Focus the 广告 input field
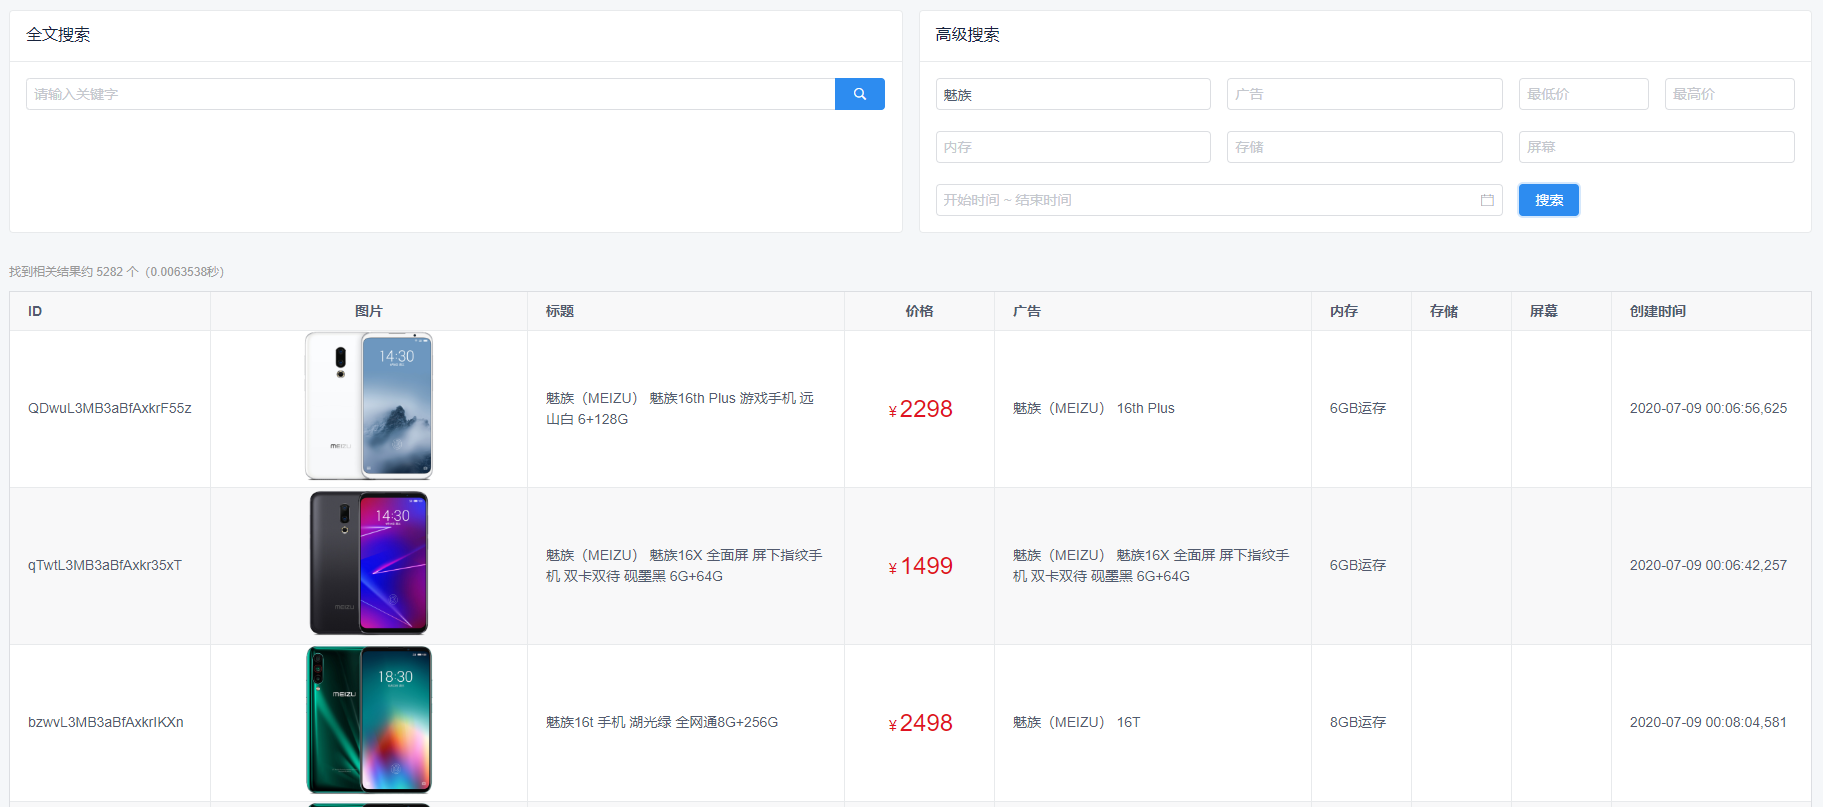This screenshot has width=1823, height=807. (1364, 94)
